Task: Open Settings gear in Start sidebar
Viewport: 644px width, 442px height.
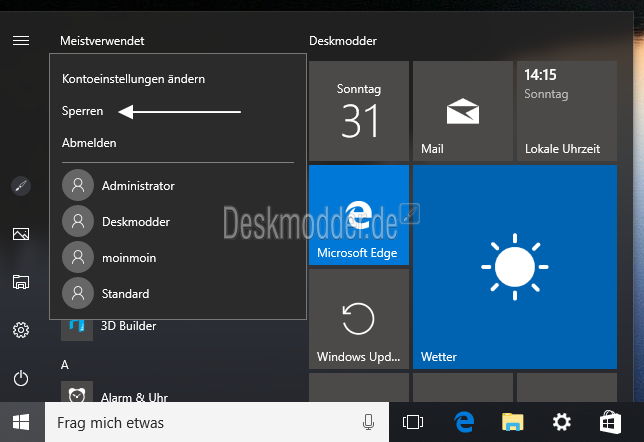Action: [21, 330]
